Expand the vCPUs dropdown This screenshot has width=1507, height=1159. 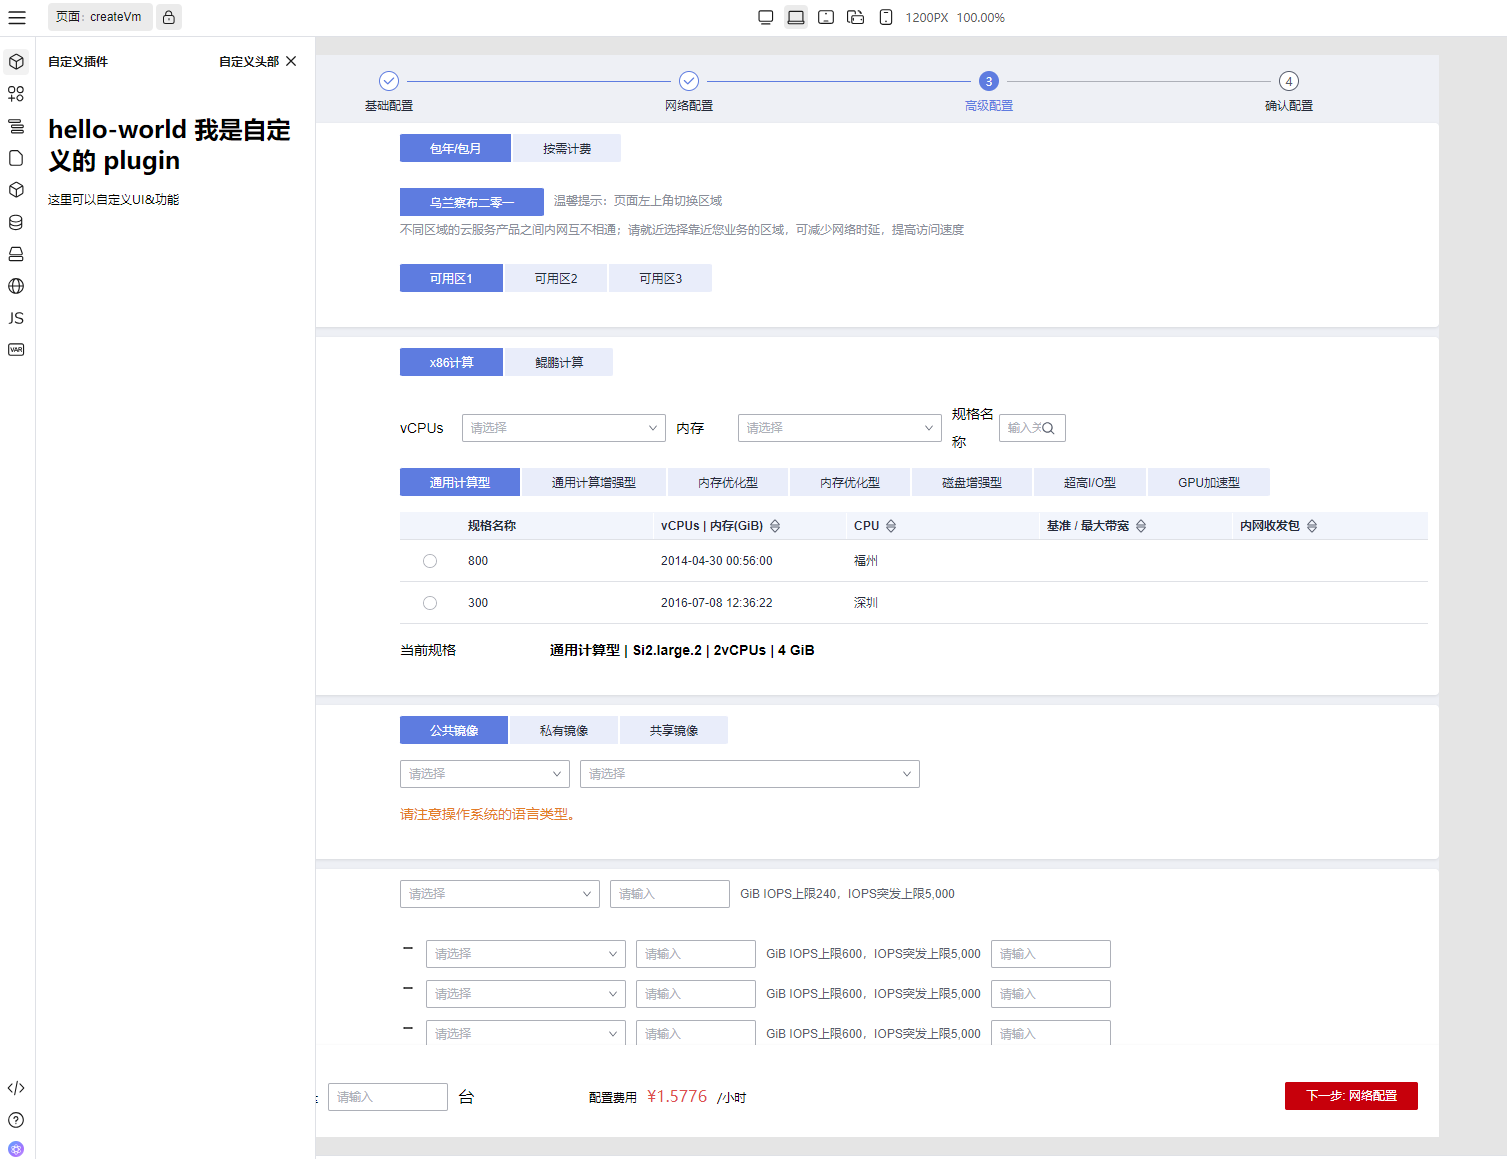564,428
